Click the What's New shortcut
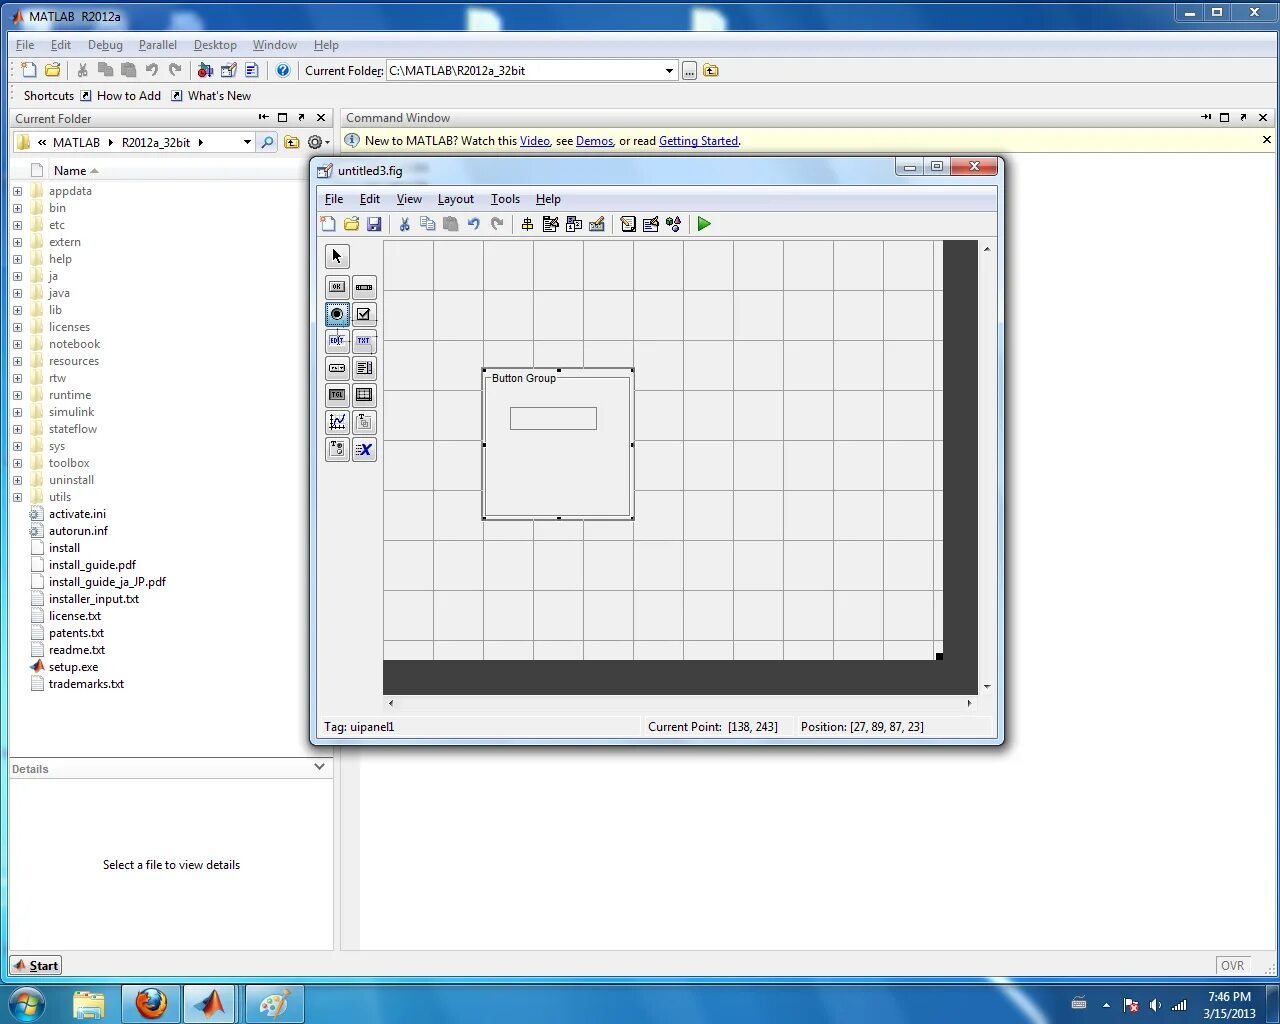Viewport: 1280px width, 1024px height. click(x=211, y=96)
